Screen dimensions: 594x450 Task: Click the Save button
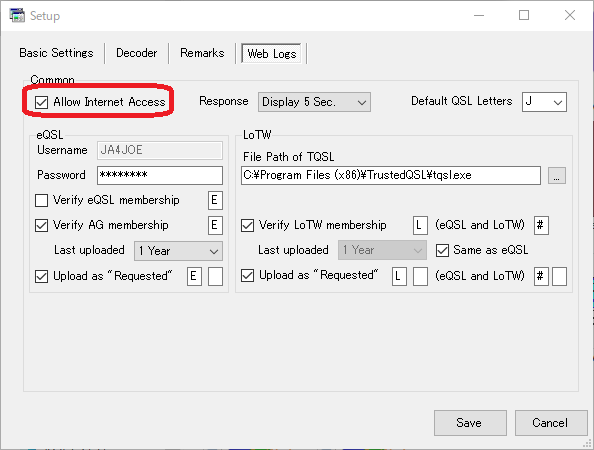470,423
